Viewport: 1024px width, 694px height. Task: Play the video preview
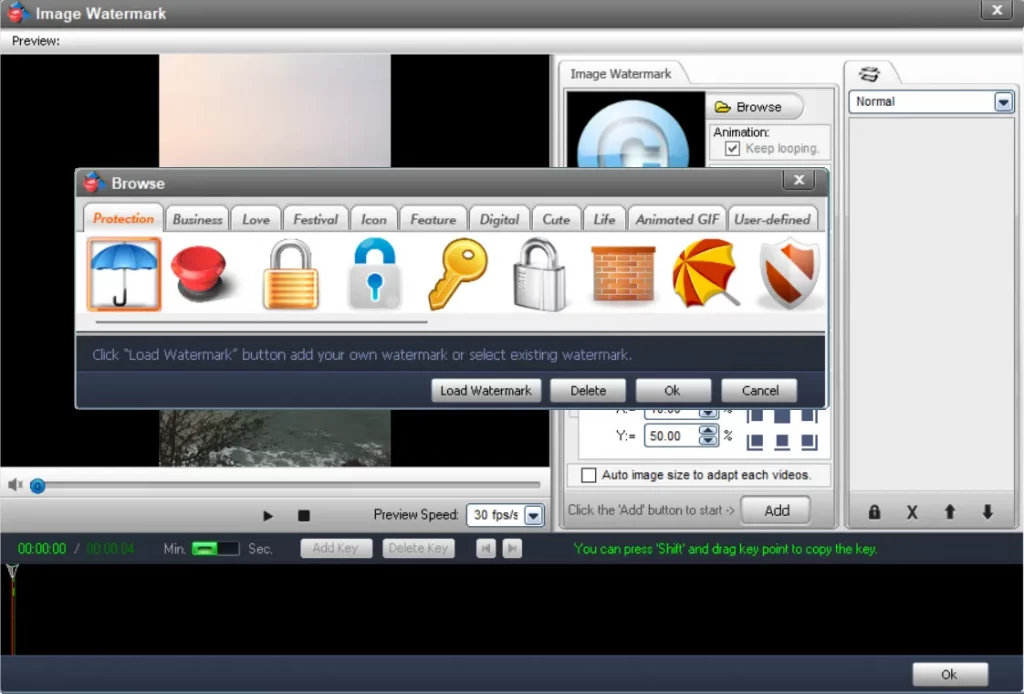(268, 516)
